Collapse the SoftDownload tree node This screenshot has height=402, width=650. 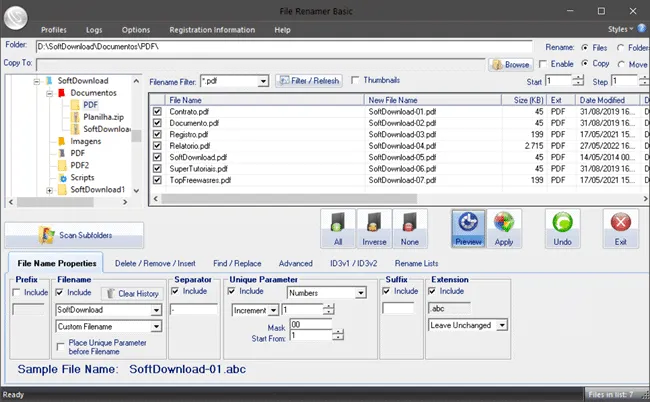coord(36,81)
